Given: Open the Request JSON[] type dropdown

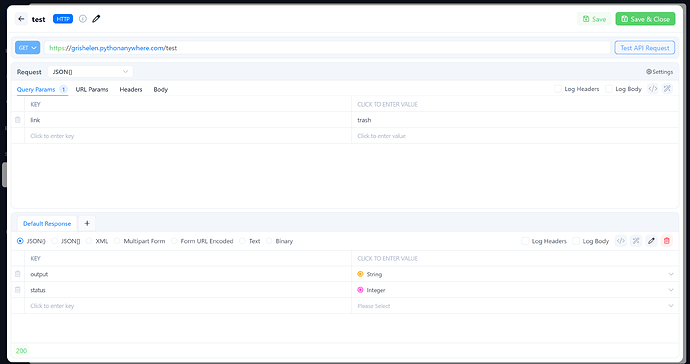Looking at the screenshot, I should [90, 72].
